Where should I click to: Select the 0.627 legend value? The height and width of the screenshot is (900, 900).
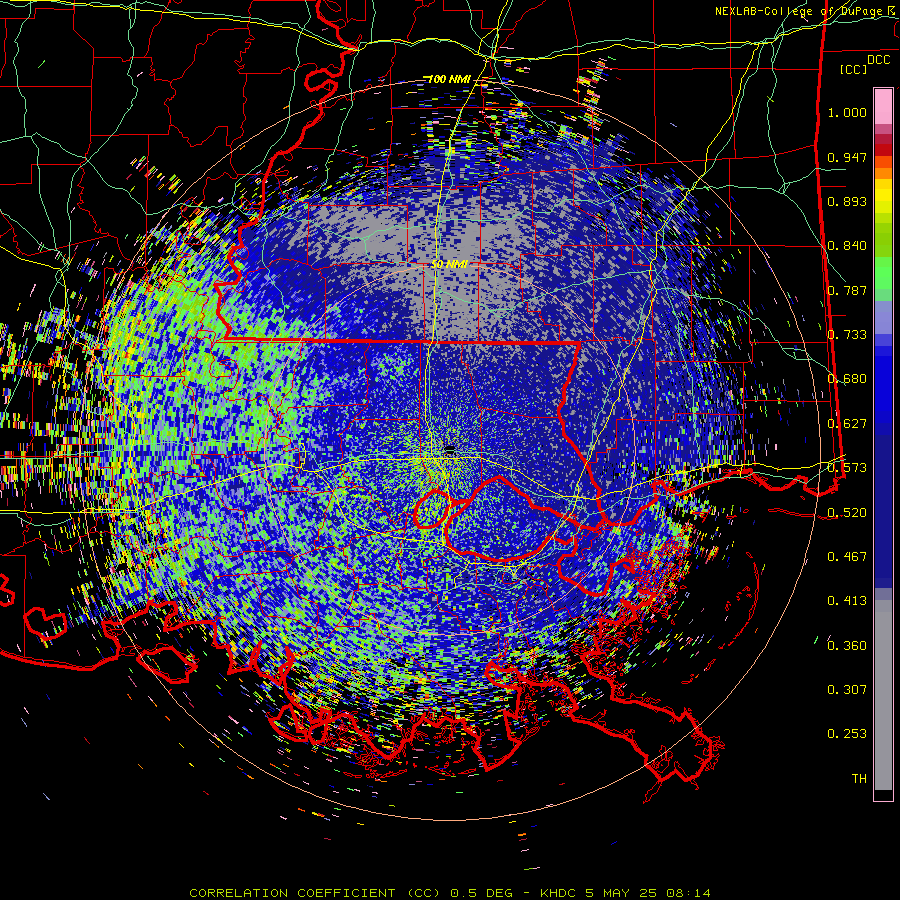(847, 424)
